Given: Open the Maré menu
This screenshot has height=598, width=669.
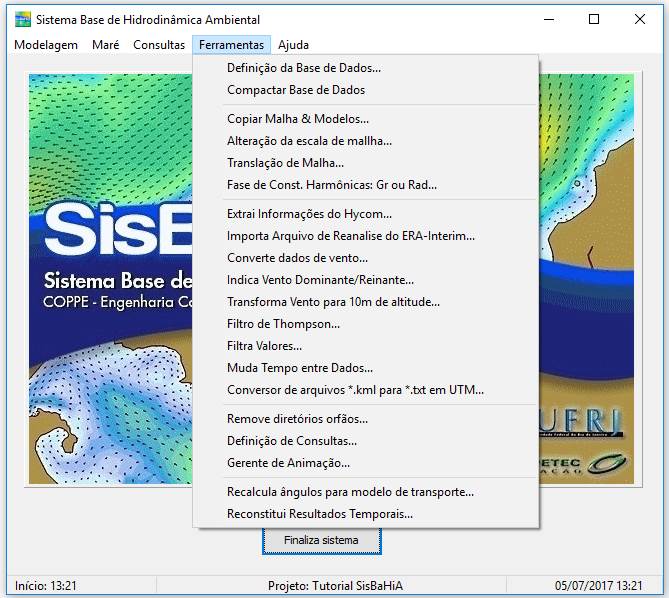Looking at the screenshot, I should 105,45.
